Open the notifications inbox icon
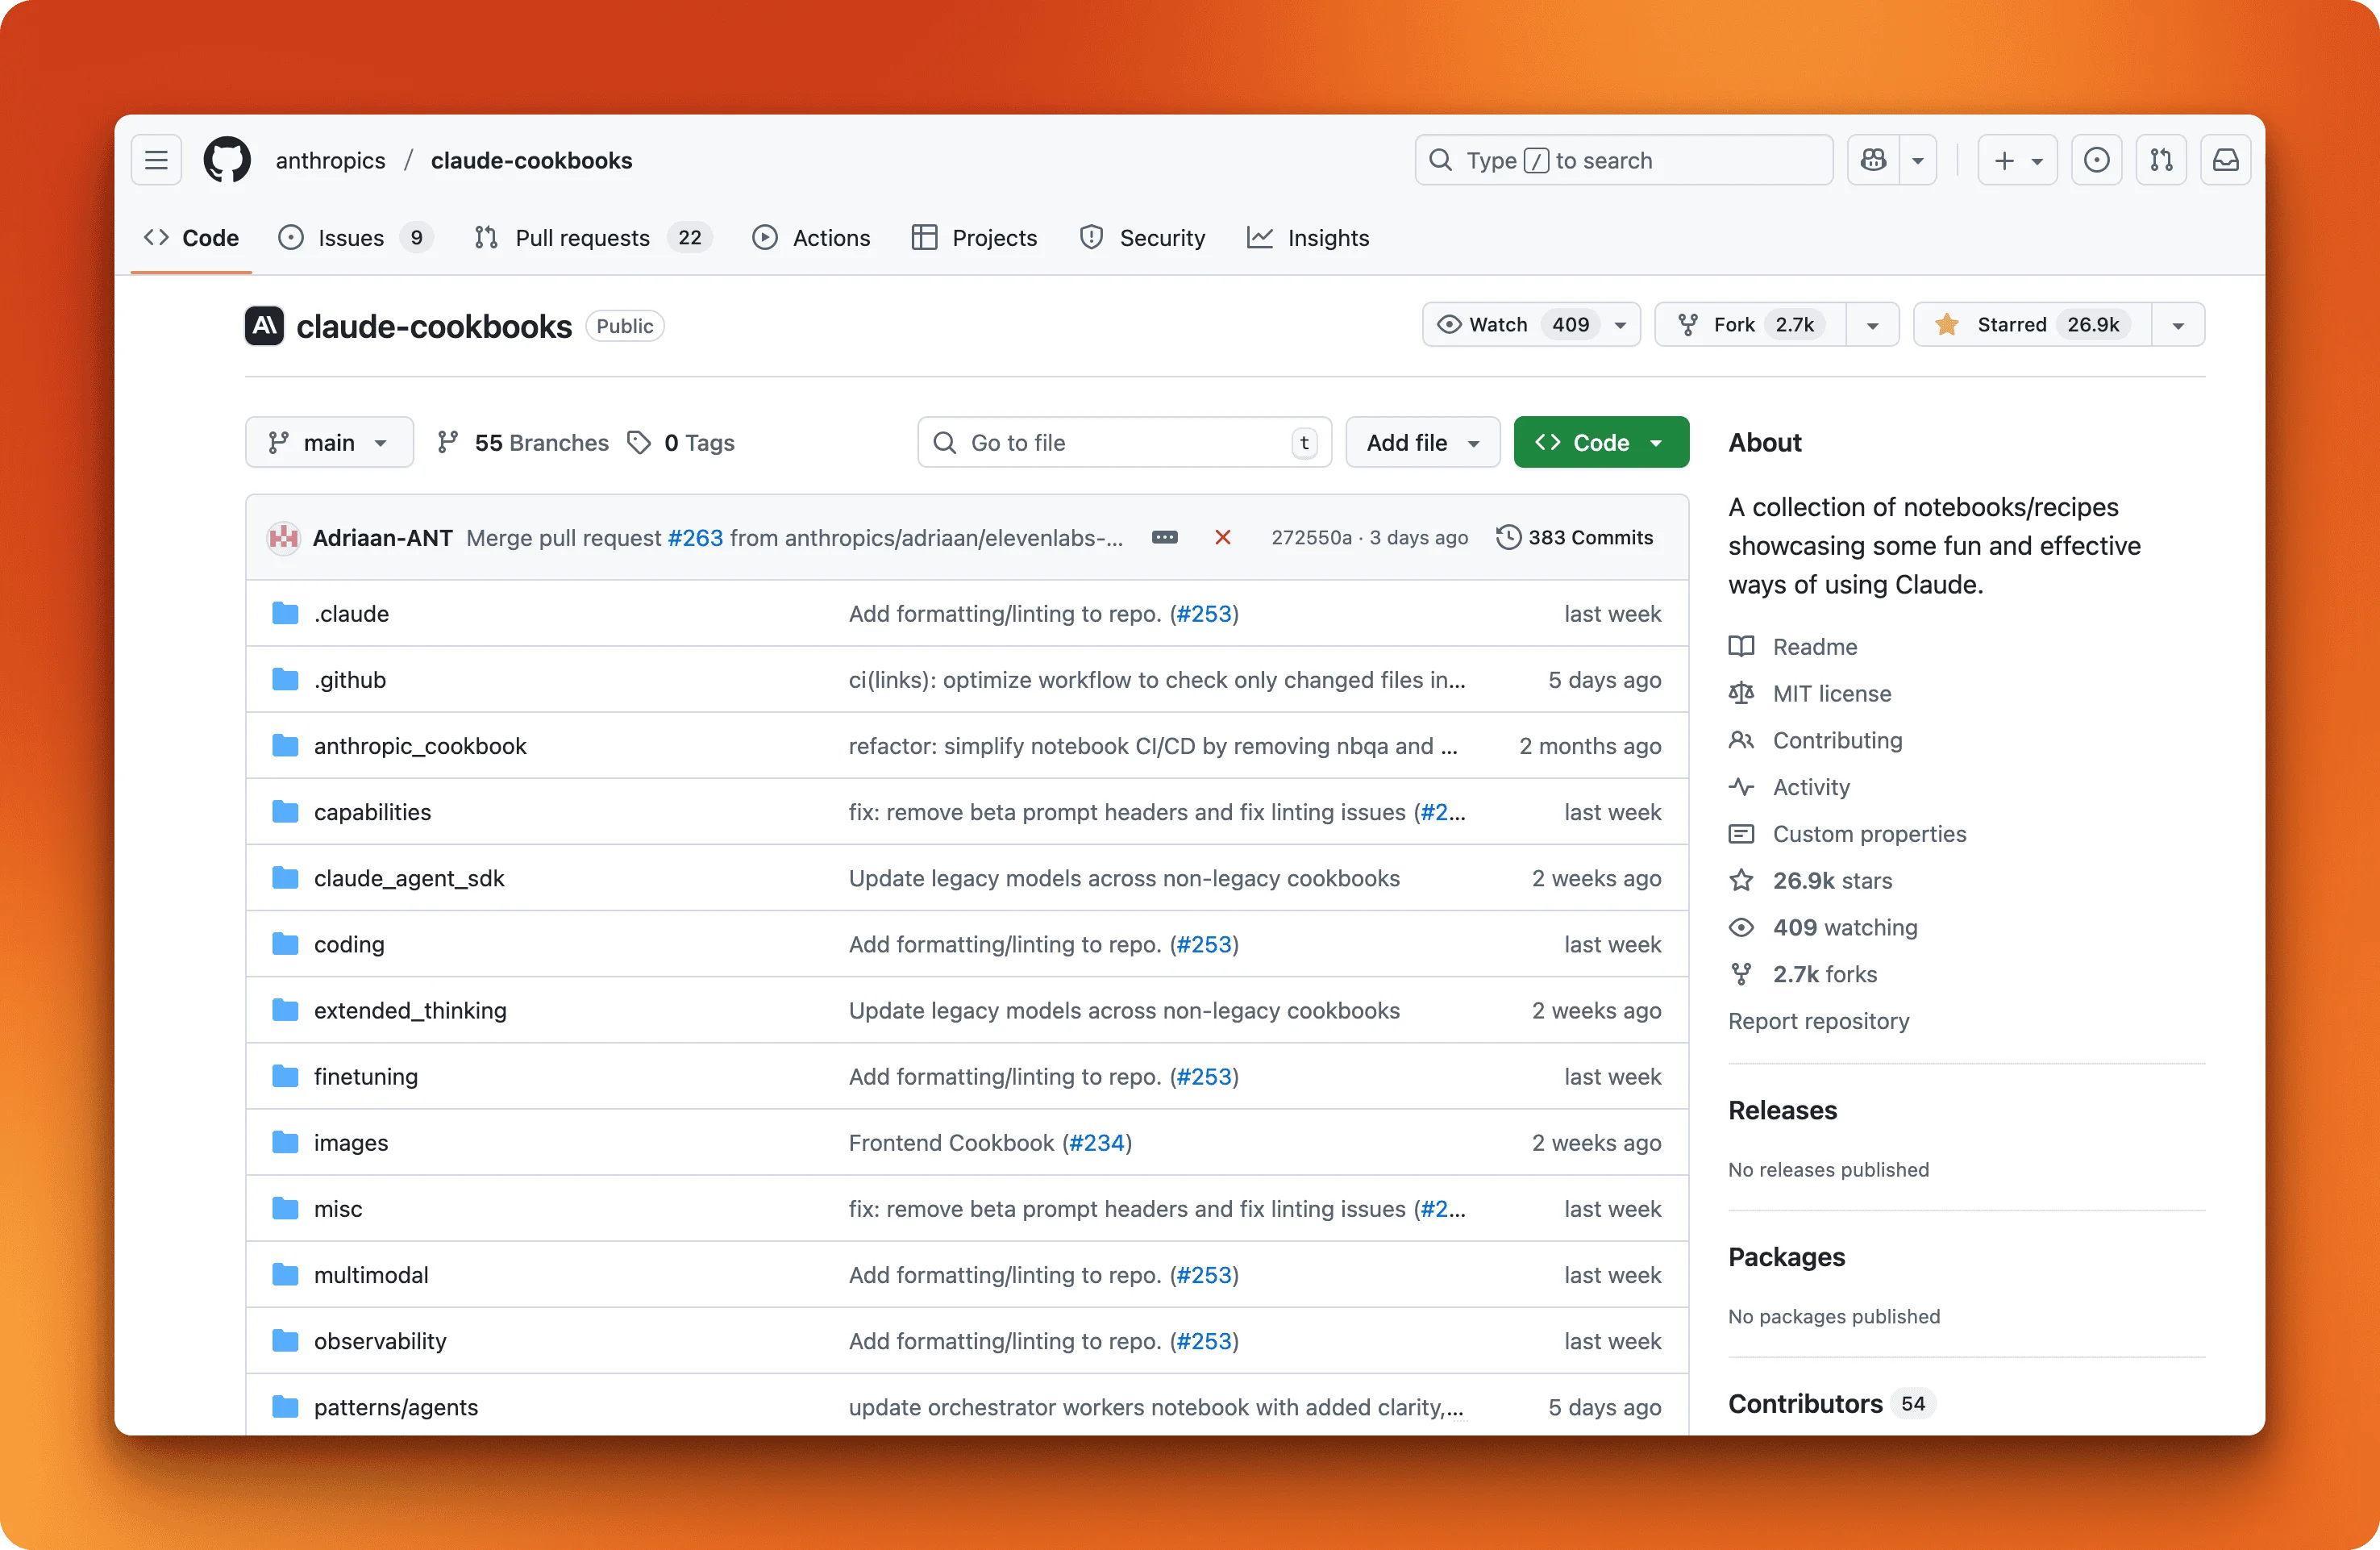2380x1550 pixels. [x=2225, y=160]
